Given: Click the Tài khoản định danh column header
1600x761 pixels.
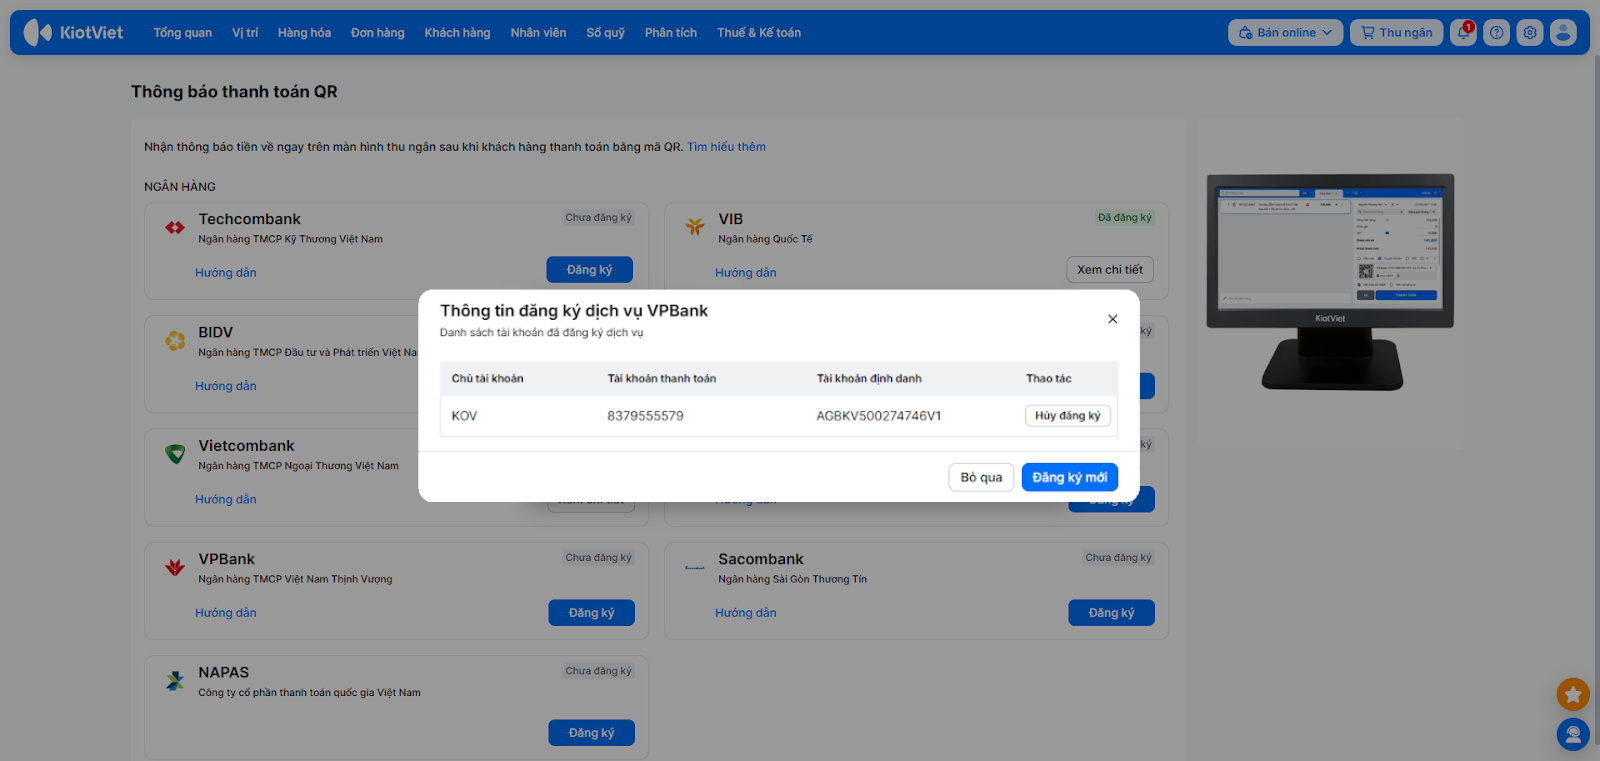Looking at the screenshot, I should (x=869, y=379).
